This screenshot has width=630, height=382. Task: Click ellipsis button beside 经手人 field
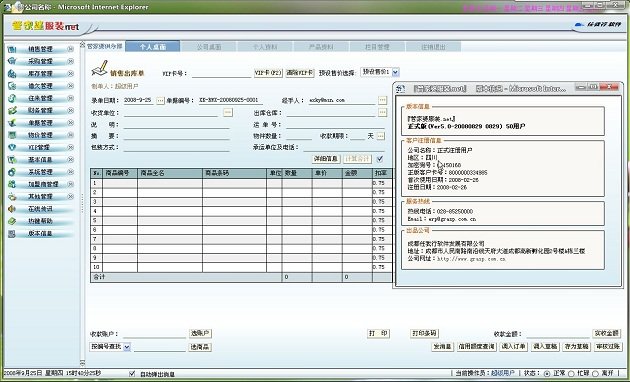click(382, 100)
